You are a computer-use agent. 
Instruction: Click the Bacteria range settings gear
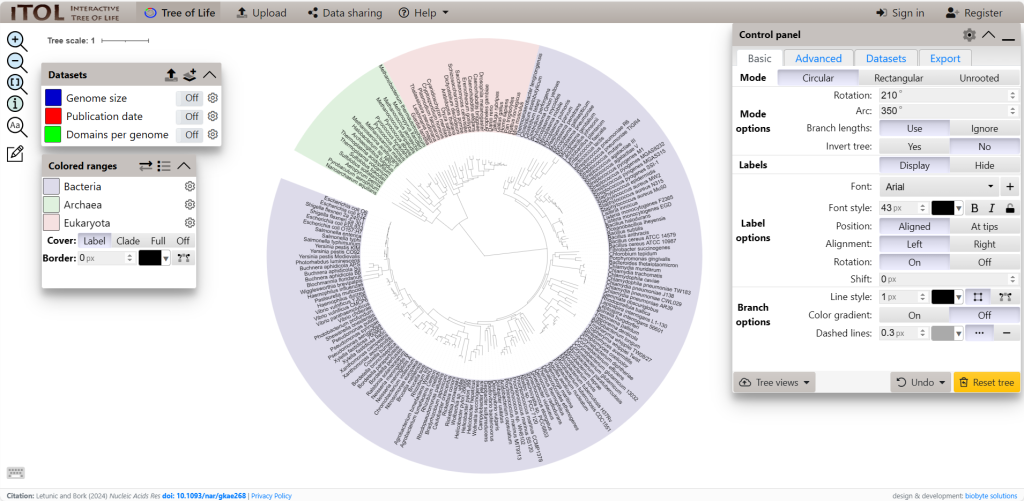(189, 187)
